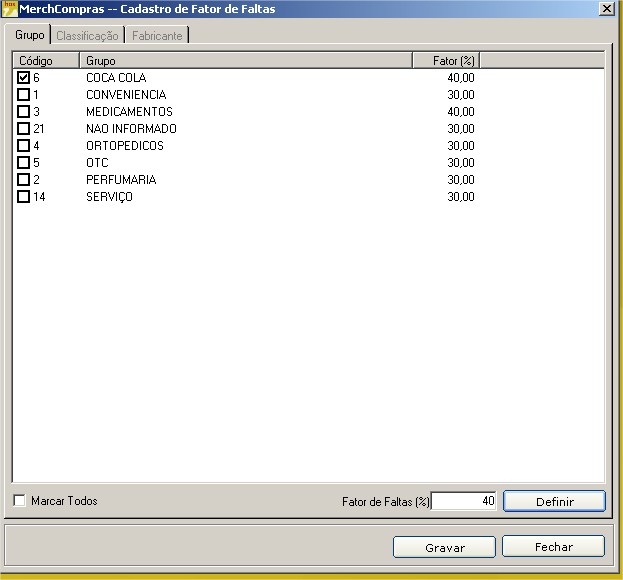Close the Cadastro de Fator de Faltas window
This screenshot has width=623, height=580.
point(606,9)
